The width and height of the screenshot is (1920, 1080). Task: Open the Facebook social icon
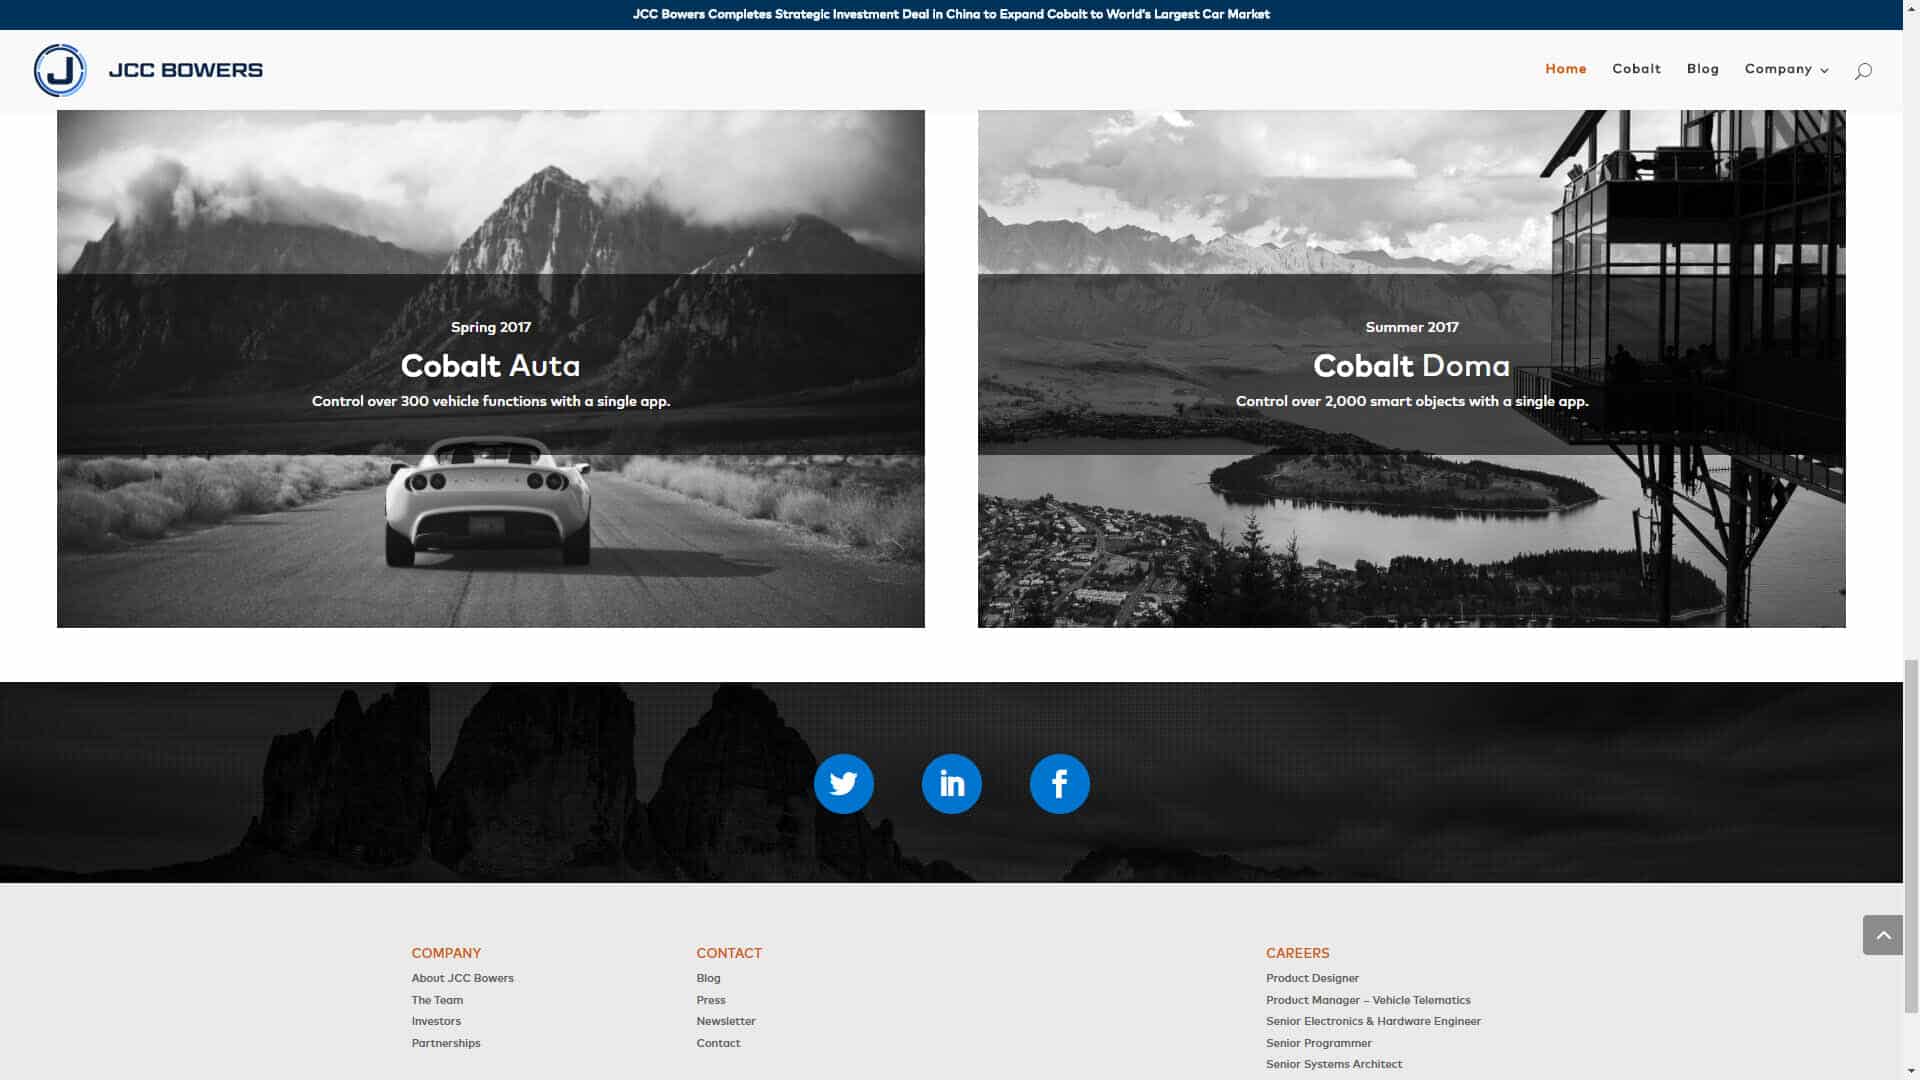(1059, 784)
